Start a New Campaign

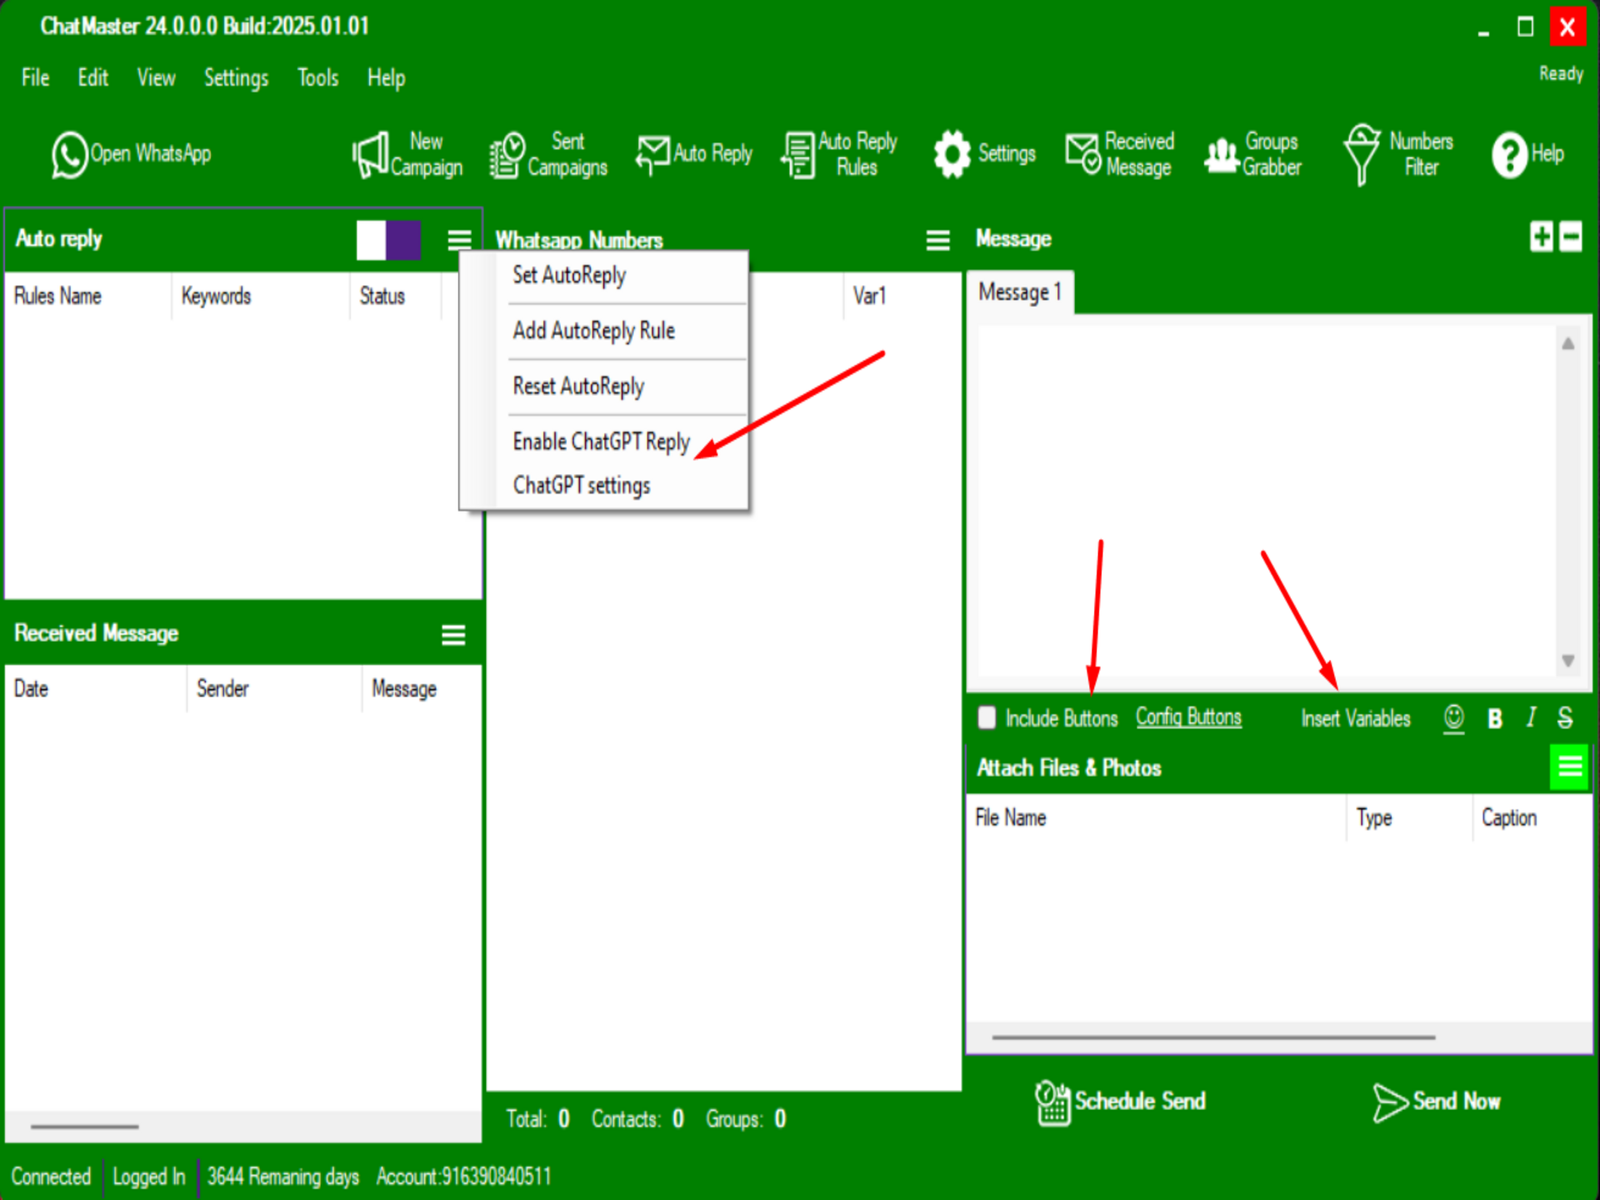pyautogui.click(x=408, y=154)
